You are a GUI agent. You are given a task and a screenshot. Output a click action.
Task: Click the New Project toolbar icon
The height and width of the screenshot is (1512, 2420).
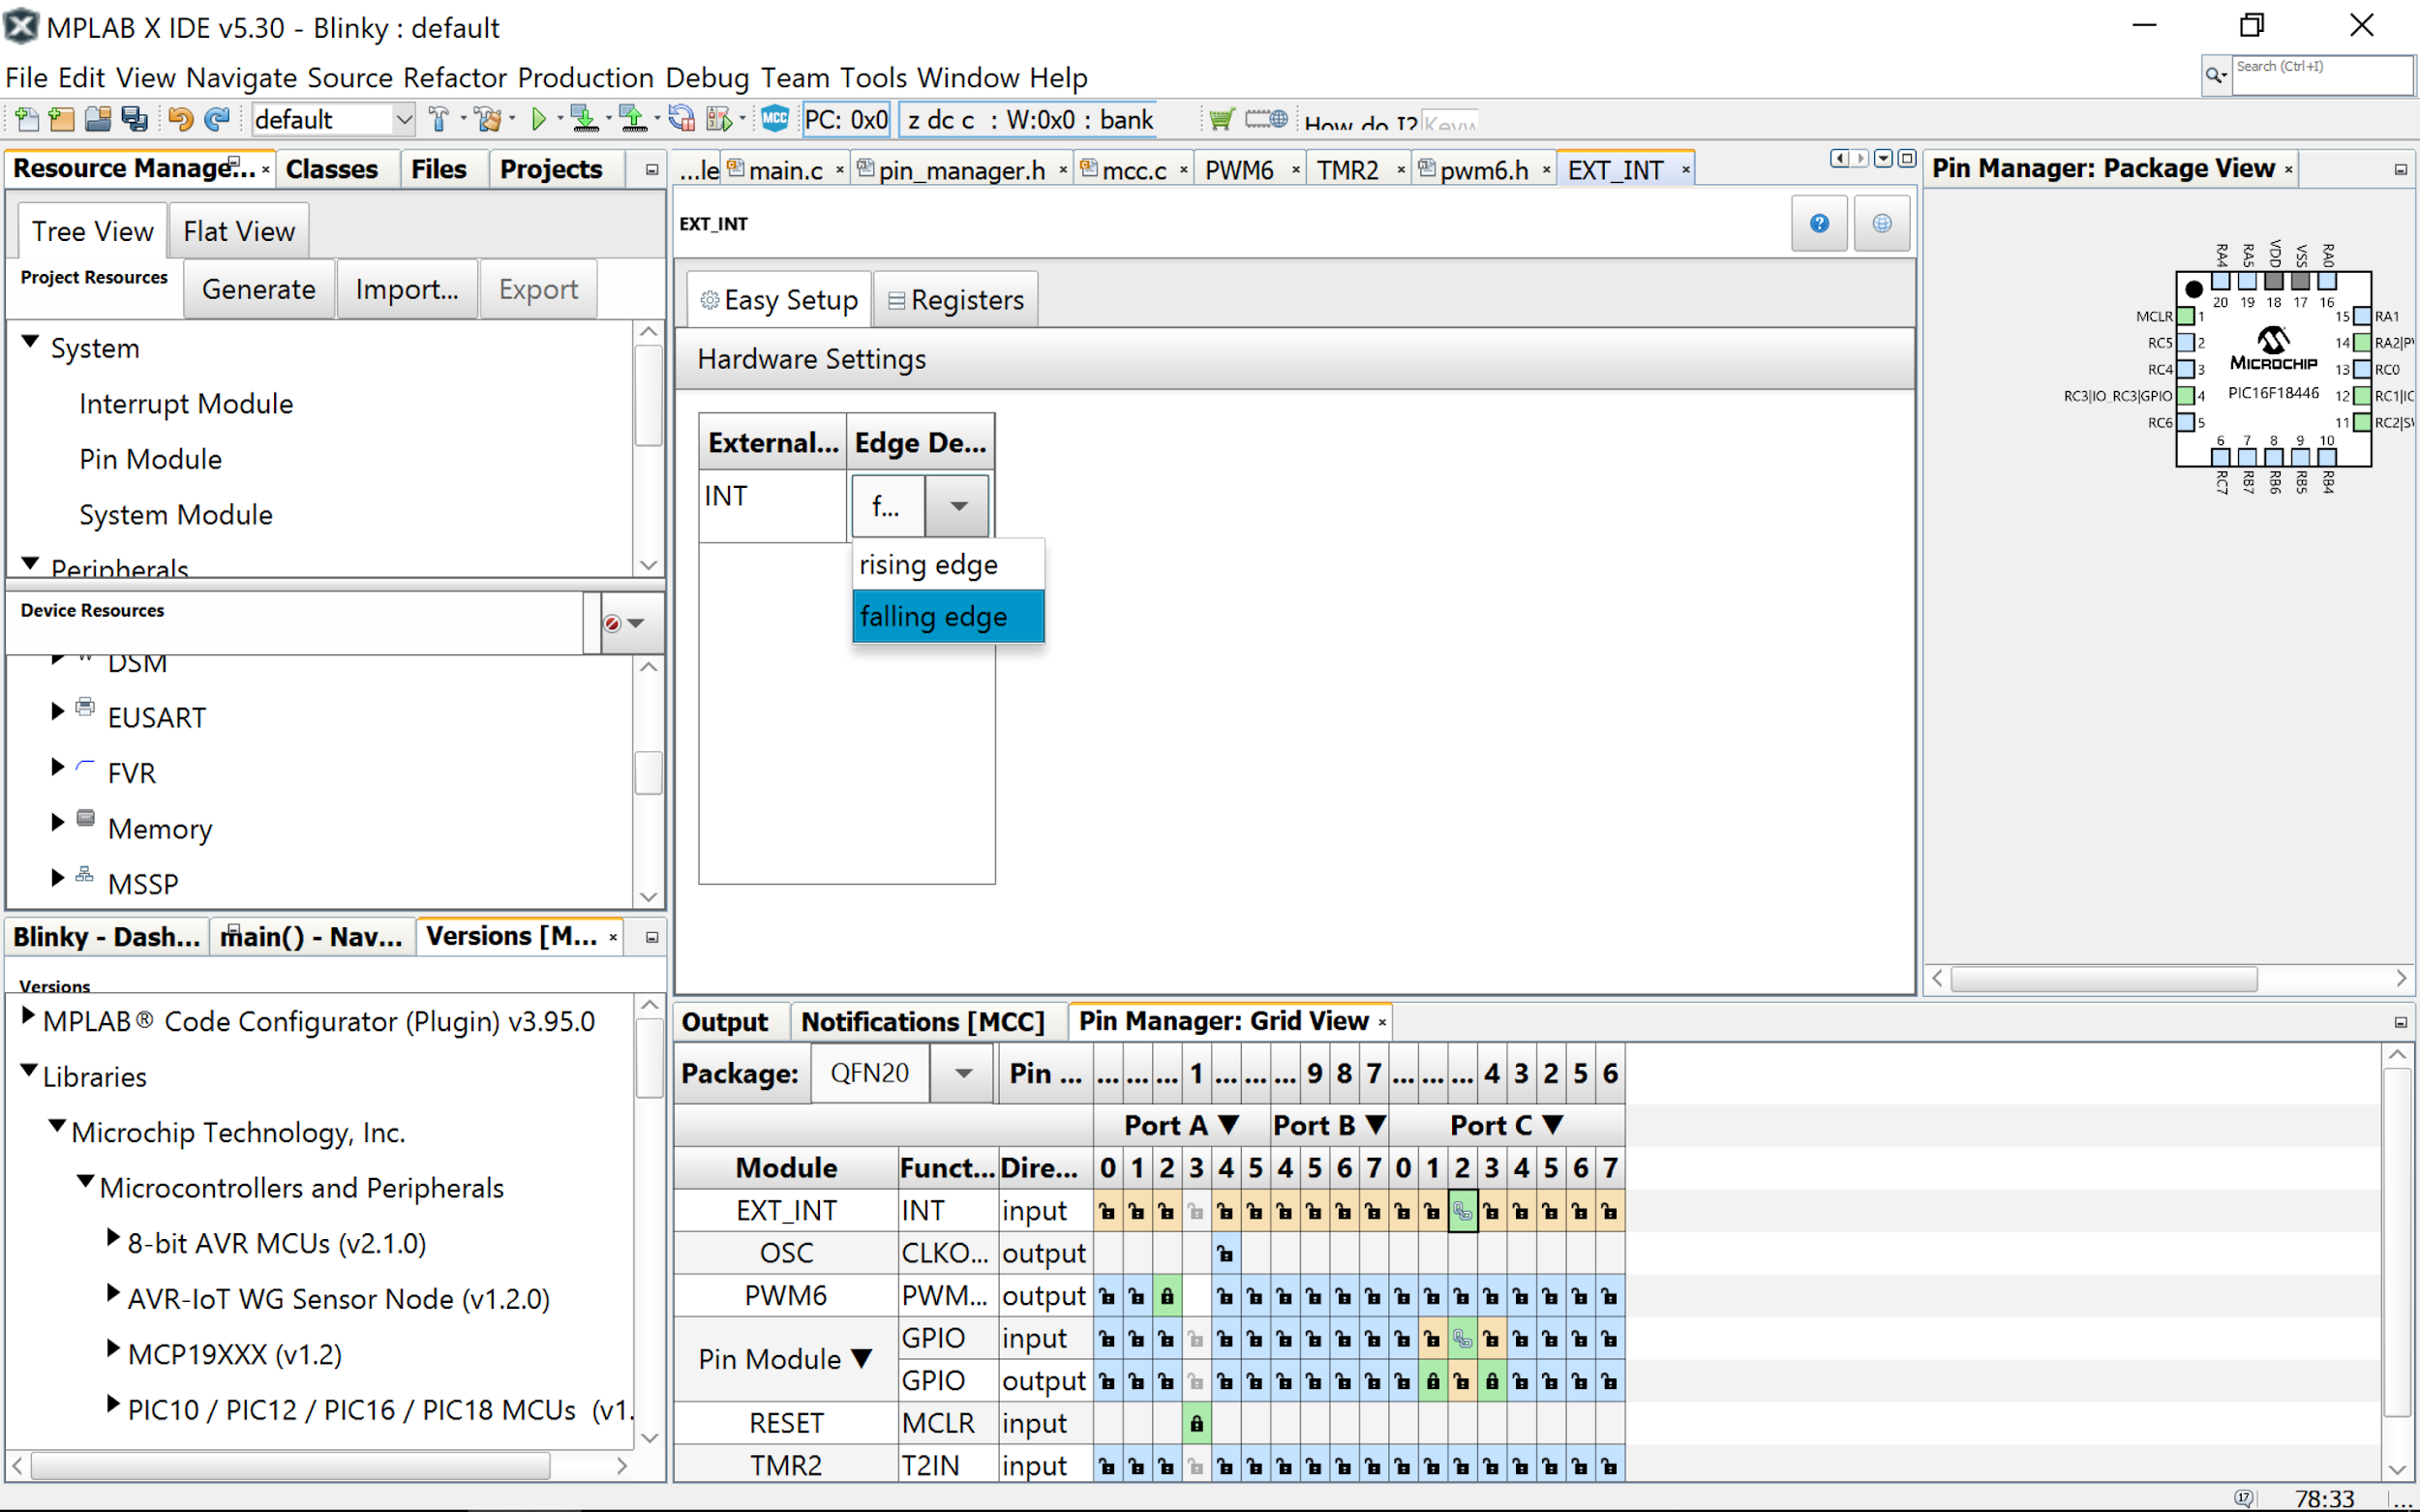pyautogui.click(x=62, y=120)
